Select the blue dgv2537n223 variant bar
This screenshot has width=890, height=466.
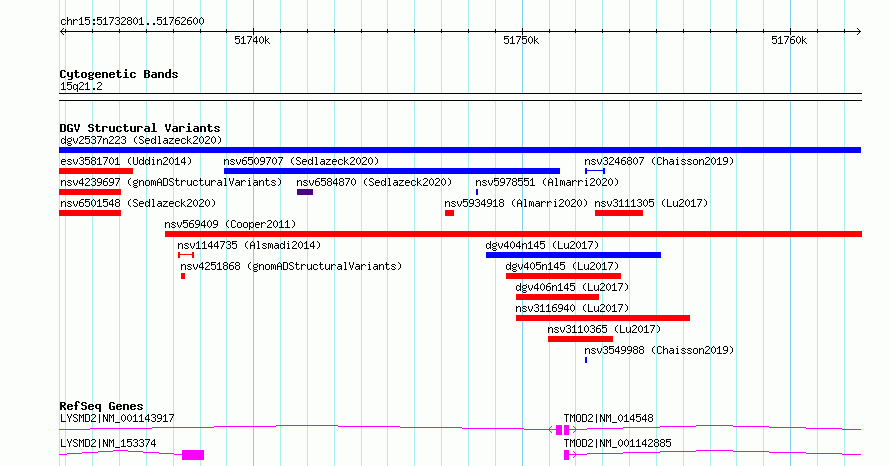pos(460,150)
